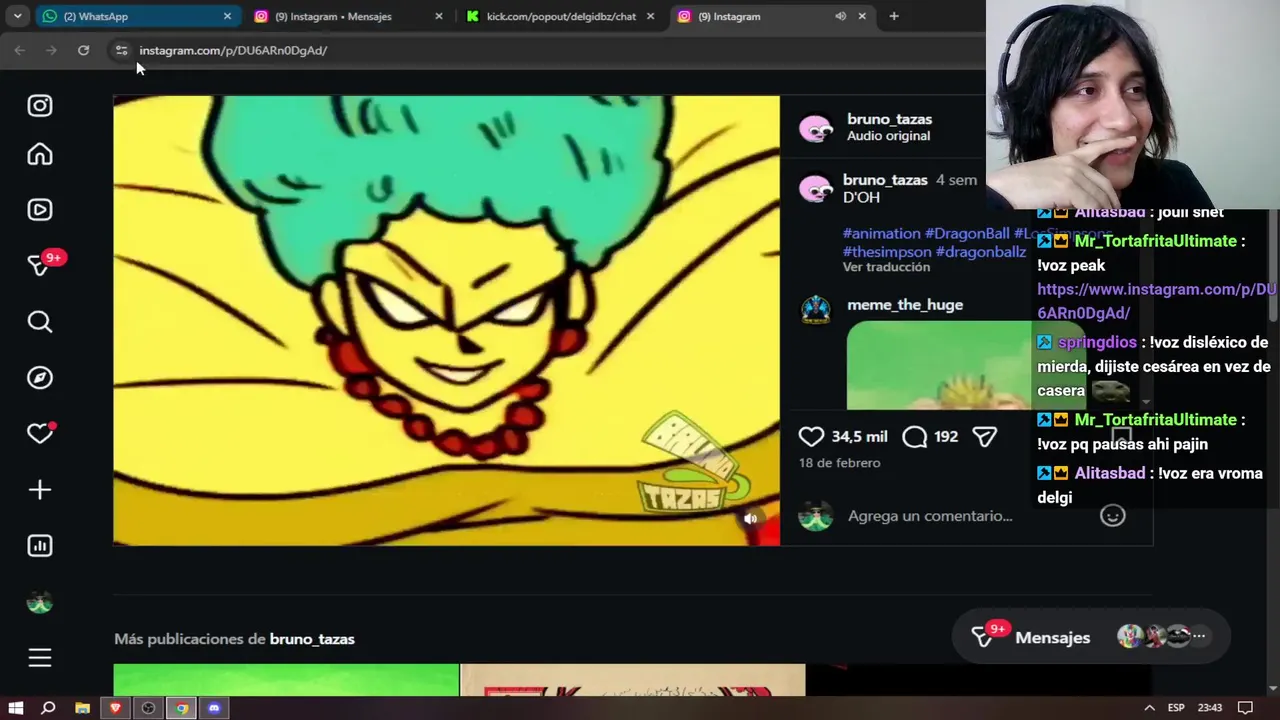1280x720 pixels.
Task: Switch to the Instagram Mensajes tab
Action: pyautogui.click(x=348, y=16)
